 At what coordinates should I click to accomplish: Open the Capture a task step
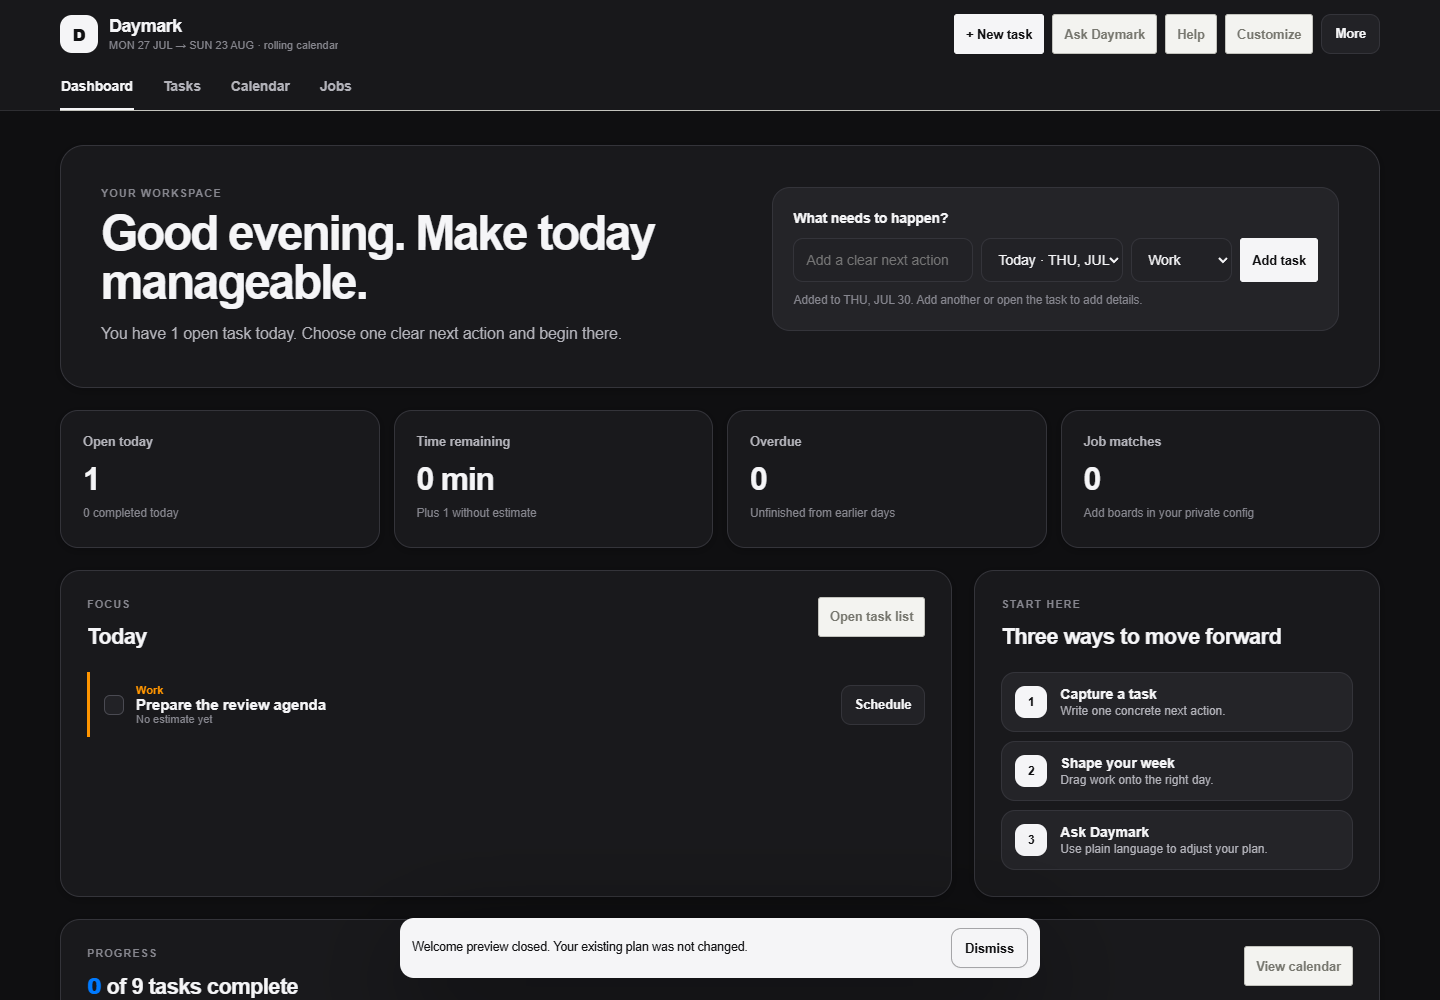(1177, 702)
